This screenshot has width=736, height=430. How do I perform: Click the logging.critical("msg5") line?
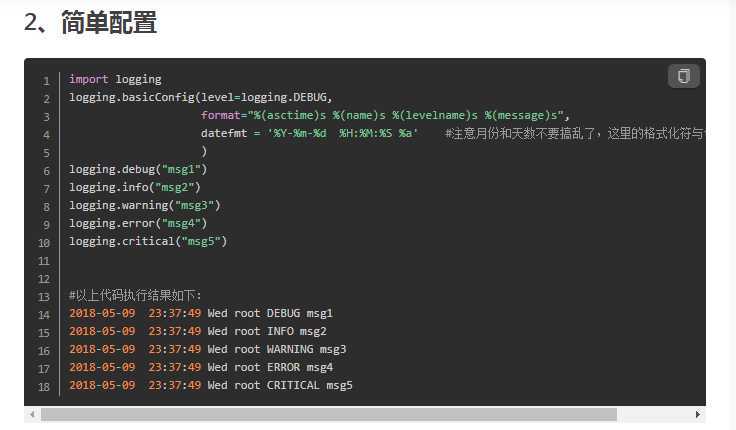coord(148,241)
